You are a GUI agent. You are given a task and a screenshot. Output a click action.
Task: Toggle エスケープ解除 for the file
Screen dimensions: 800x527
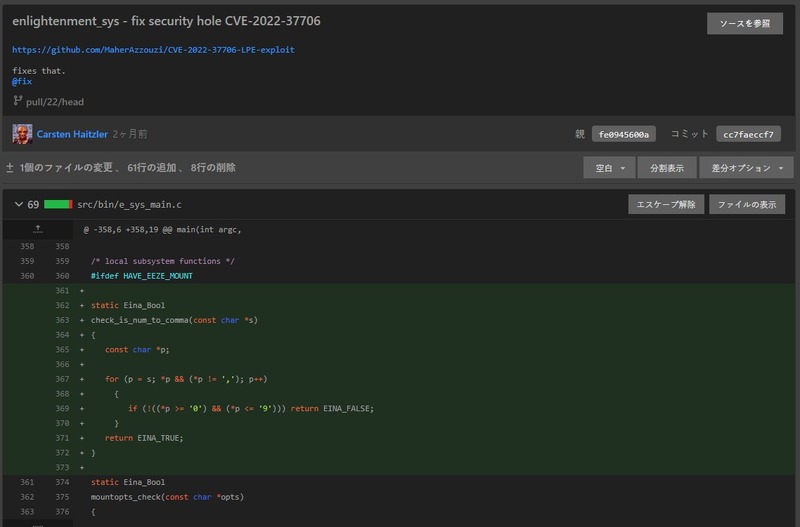click(665, 205)
